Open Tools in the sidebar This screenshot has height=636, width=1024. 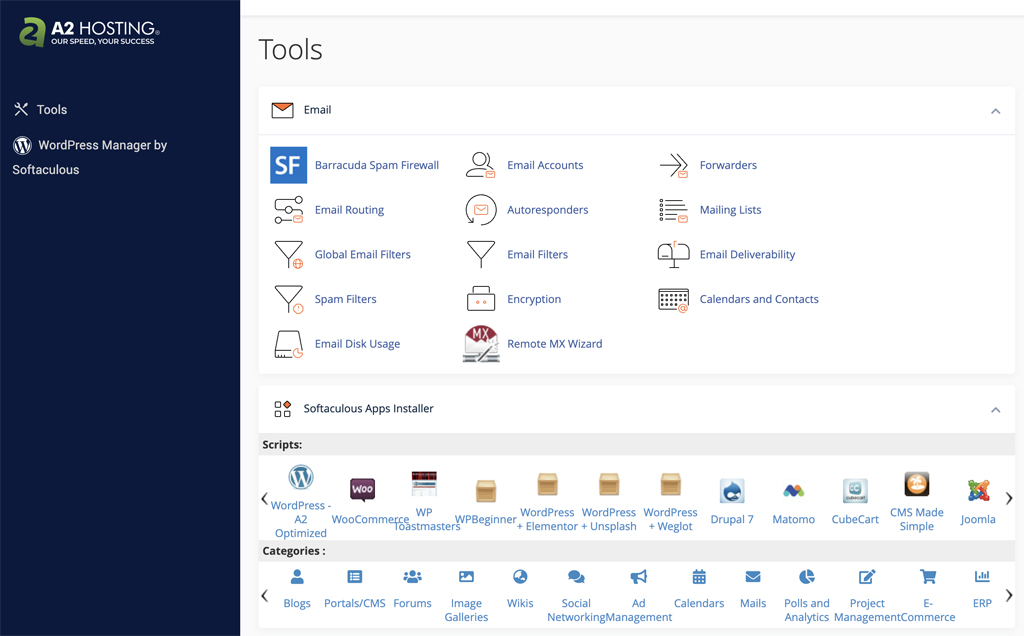click(x=40, y=110)
